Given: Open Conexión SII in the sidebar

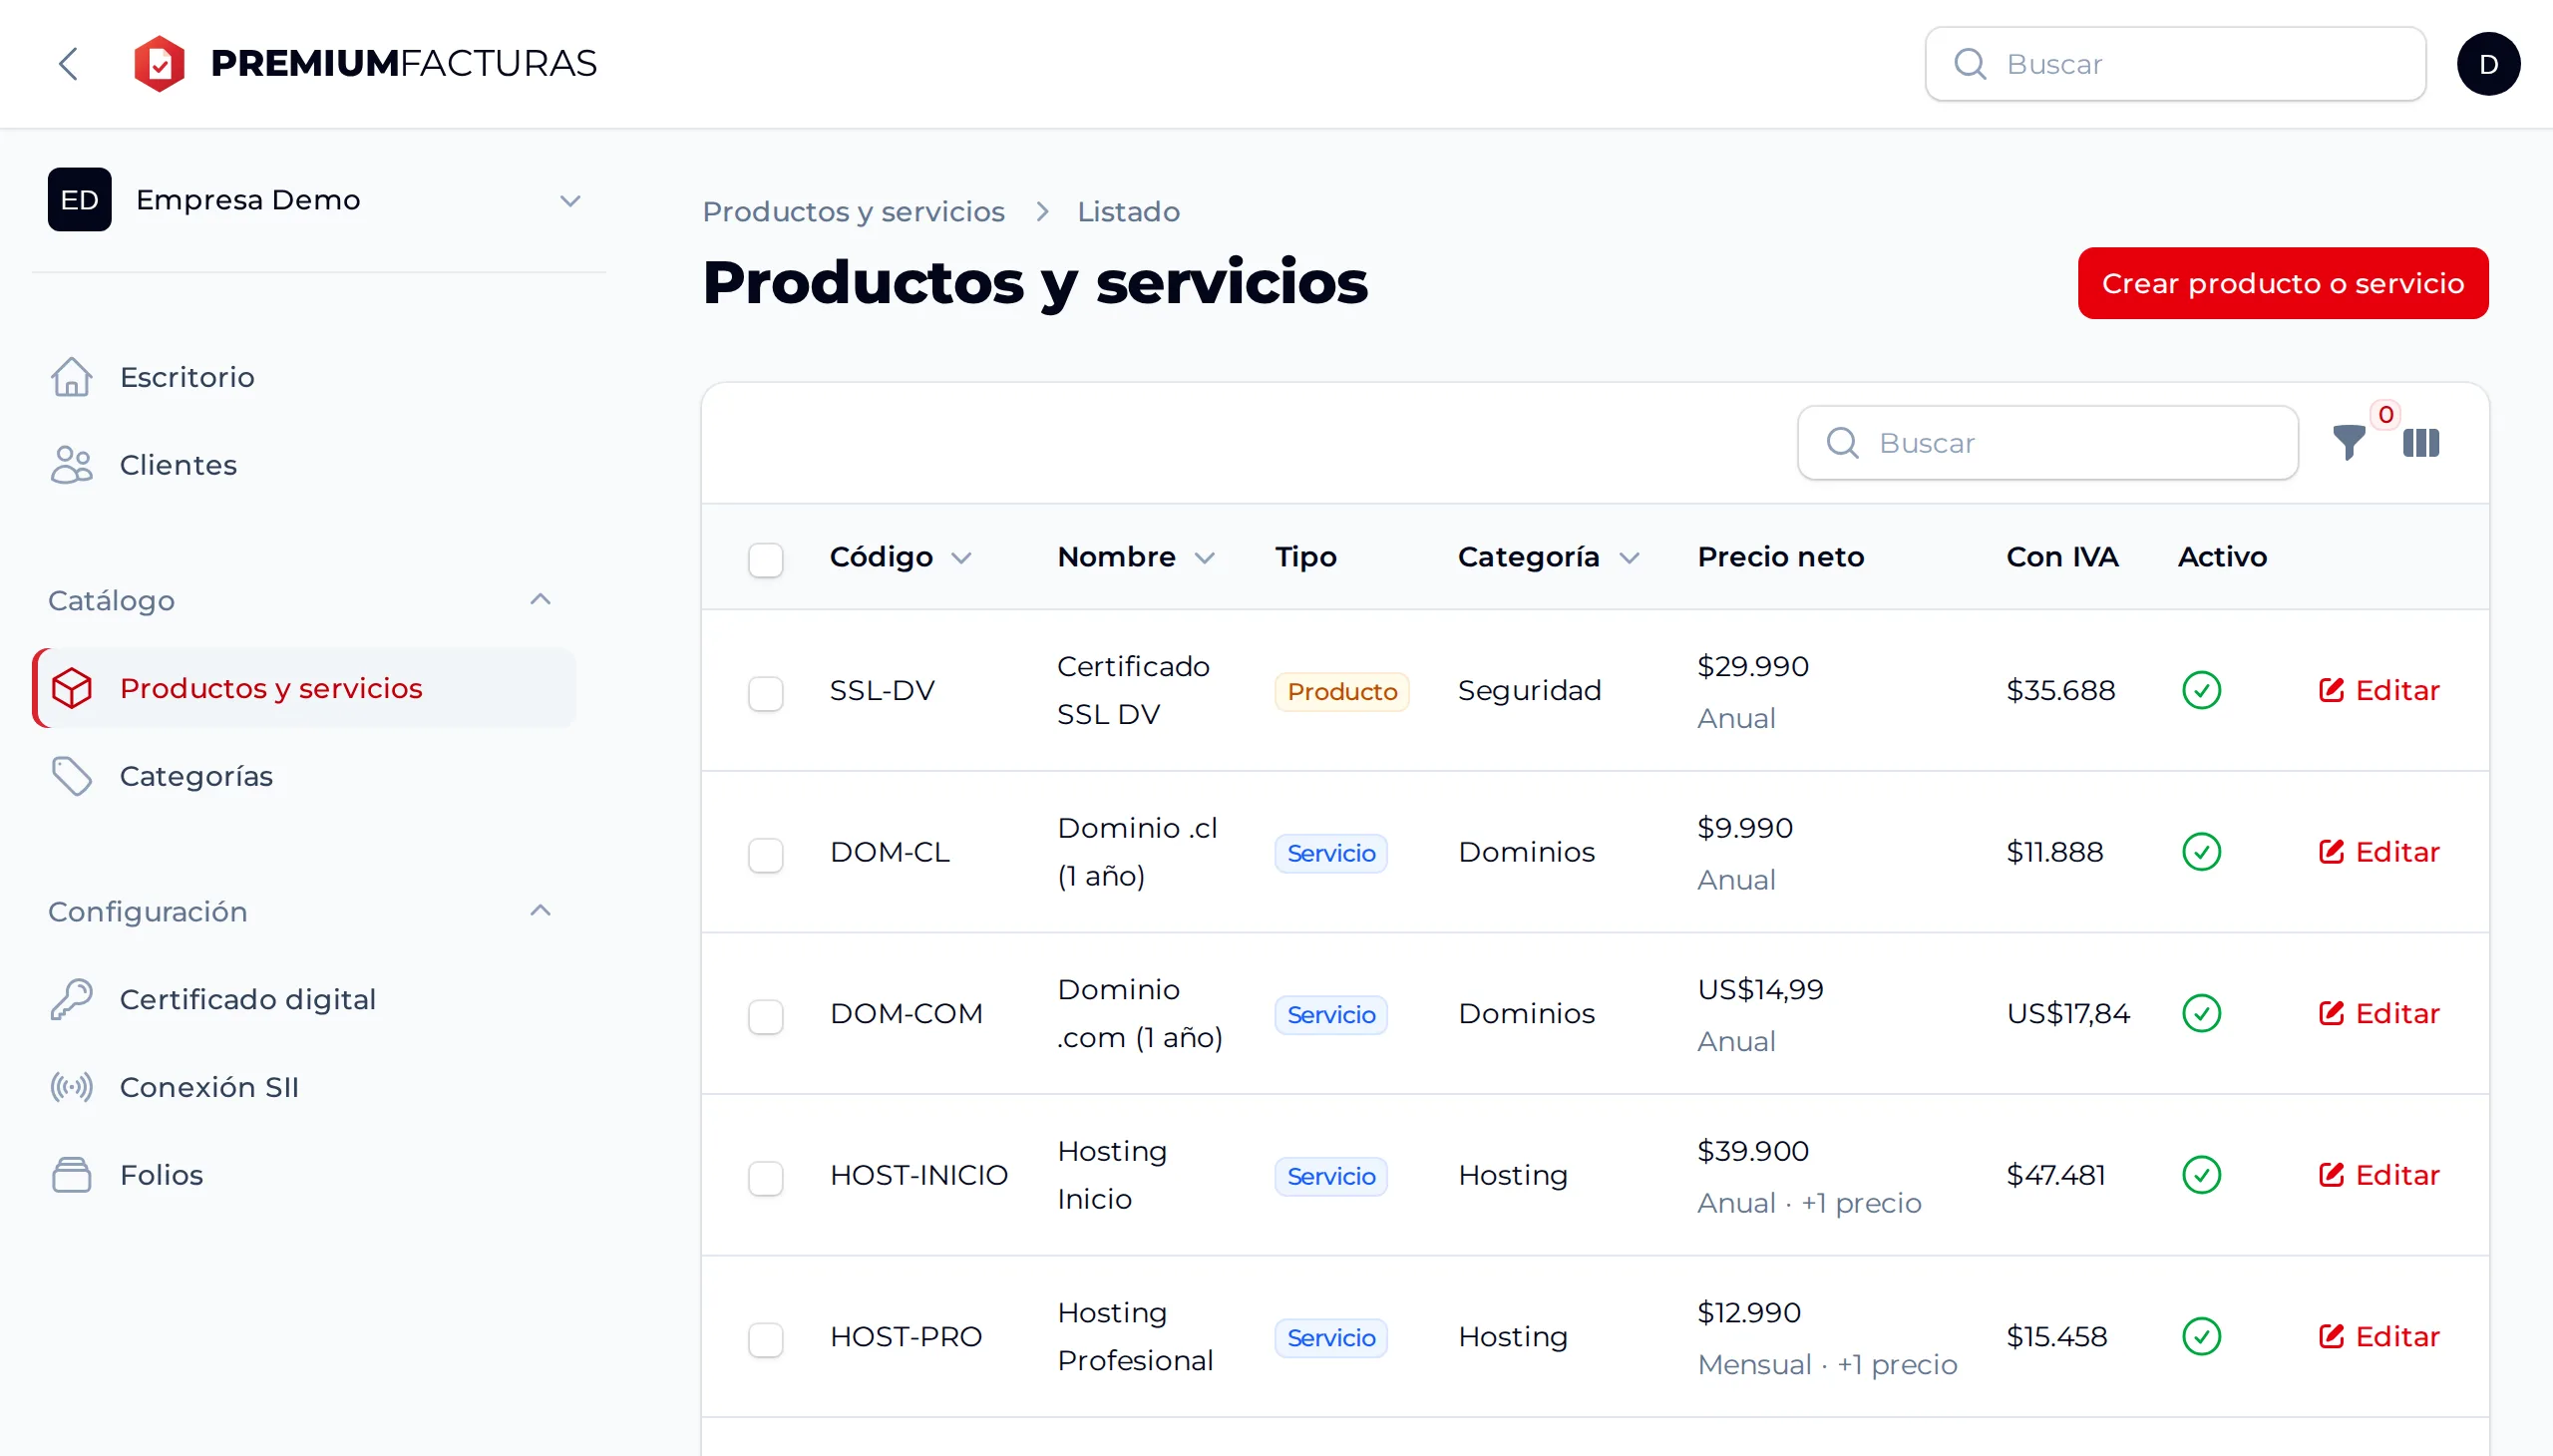Looking at the screenshot, I should (304, 1087).
